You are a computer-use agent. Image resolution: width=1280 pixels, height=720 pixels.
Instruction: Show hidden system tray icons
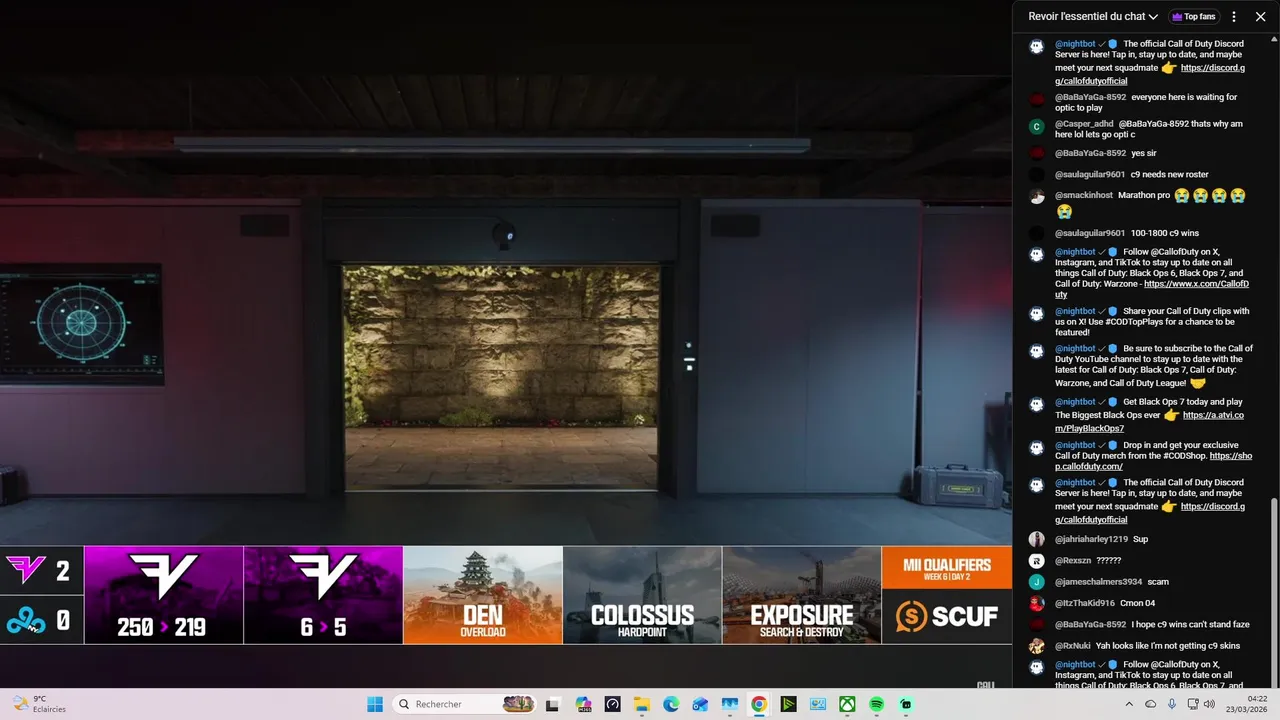(1129, 704)
